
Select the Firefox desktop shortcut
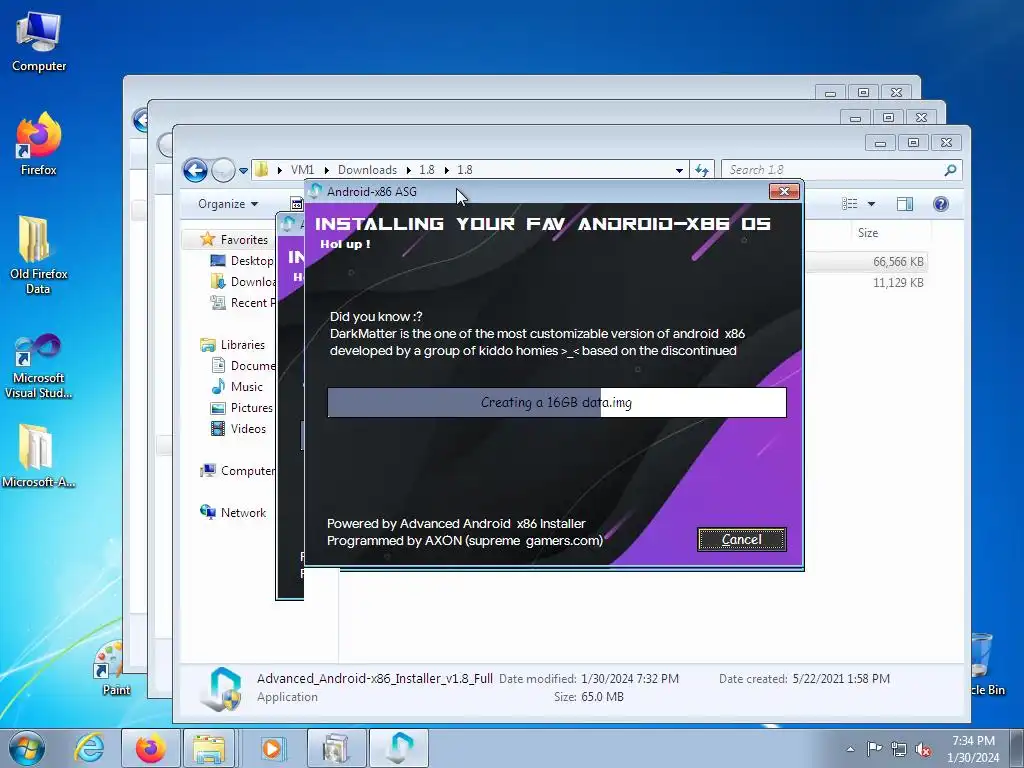pyautogui.click(x=39, y=144)
